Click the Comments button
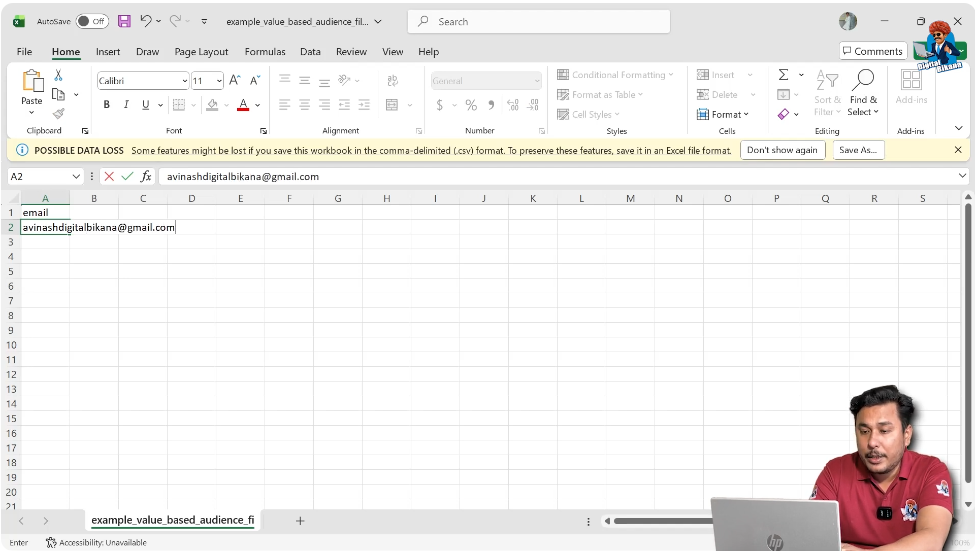This screenshot has width=975, height=552. (x=872, y=51)
